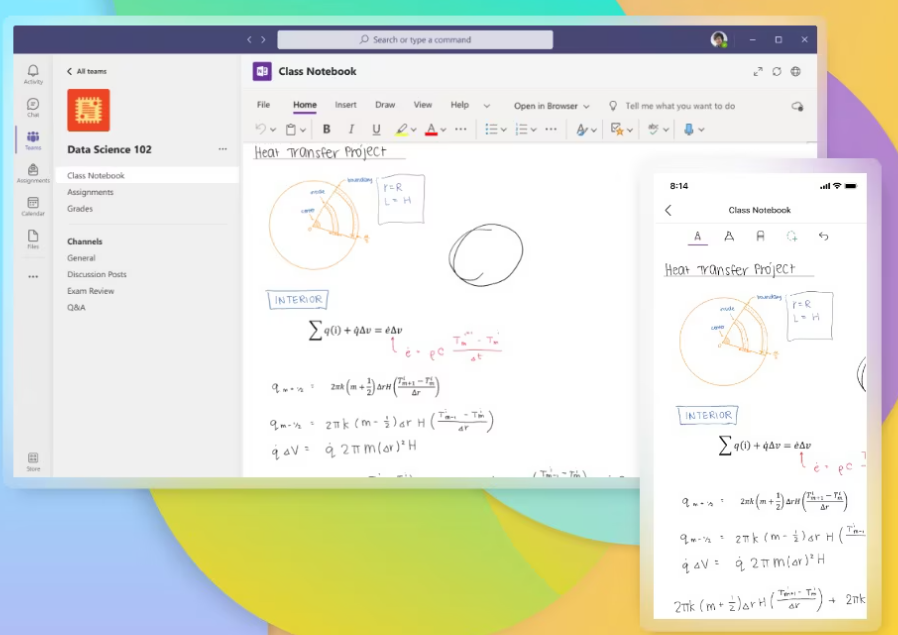Switch to the View ribbon tab
The height and width of the screenshot is (635, 898).
(x=423, y=105)
